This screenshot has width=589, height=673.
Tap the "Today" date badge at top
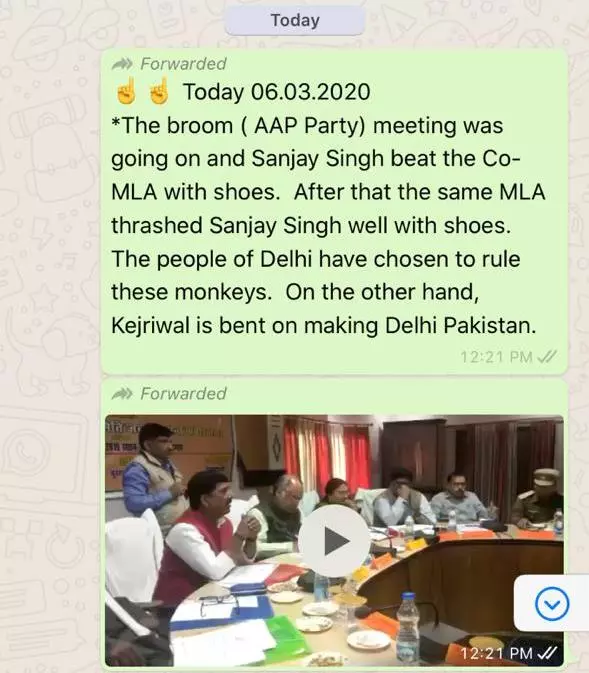pos(295,21)
